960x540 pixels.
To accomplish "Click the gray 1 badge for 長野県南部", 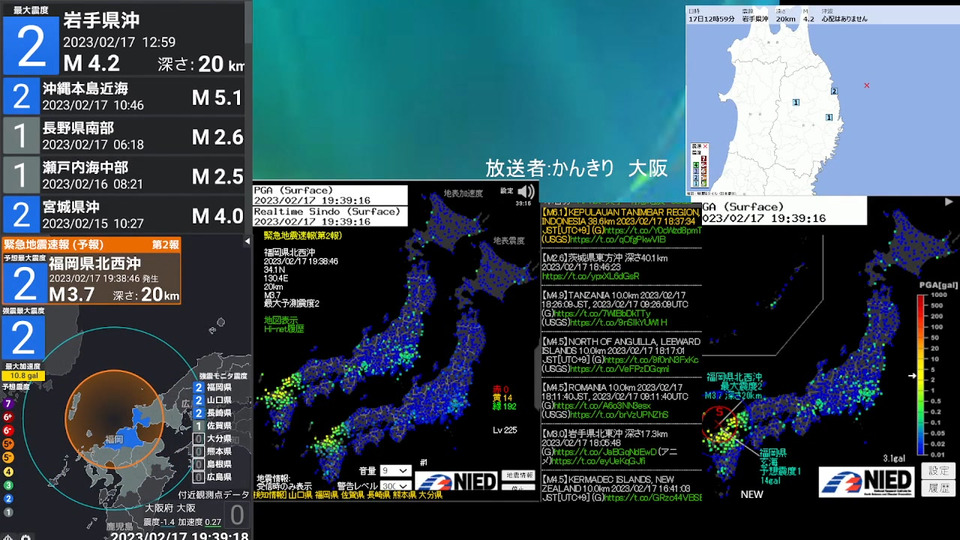I will 21,135.
